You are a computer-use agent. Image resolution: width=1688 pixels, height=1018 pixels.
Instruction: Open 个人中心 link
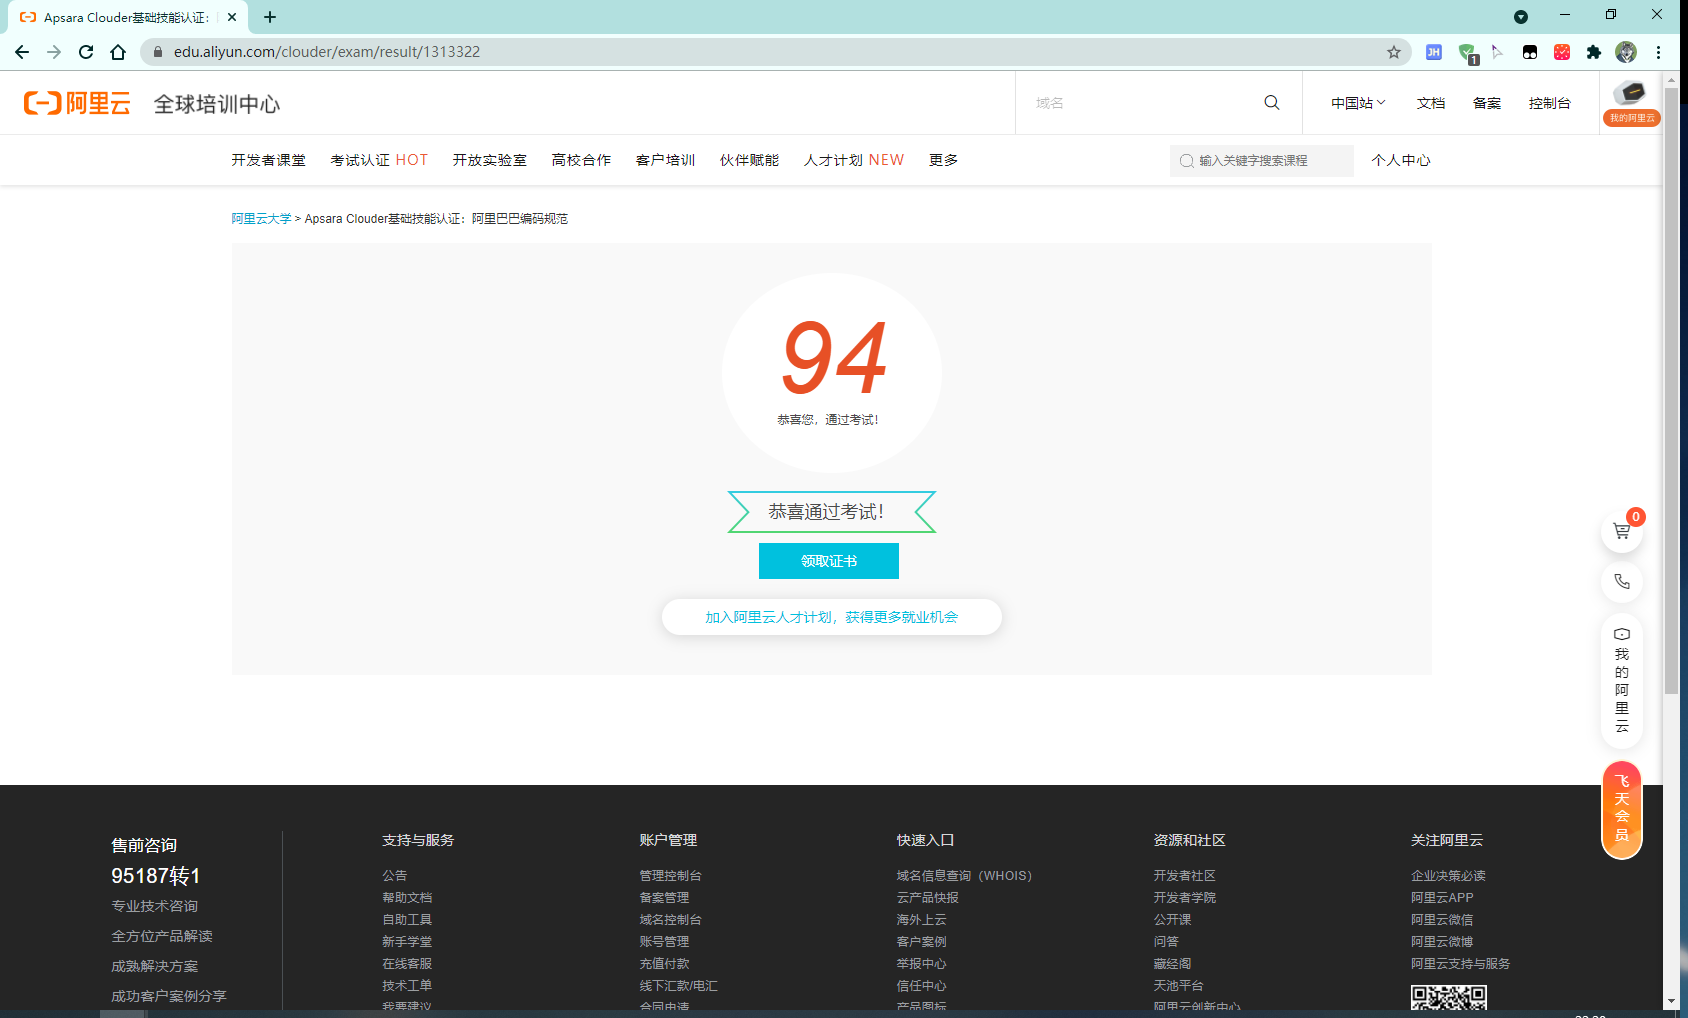point(1401,160)
